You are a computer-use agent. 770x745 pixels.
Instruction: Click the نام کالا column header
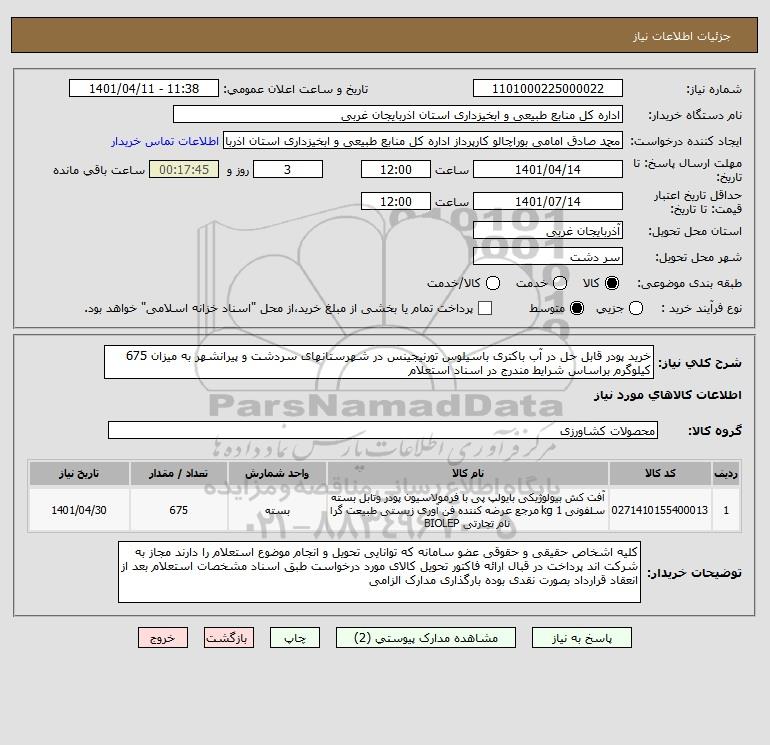point(468,473)
